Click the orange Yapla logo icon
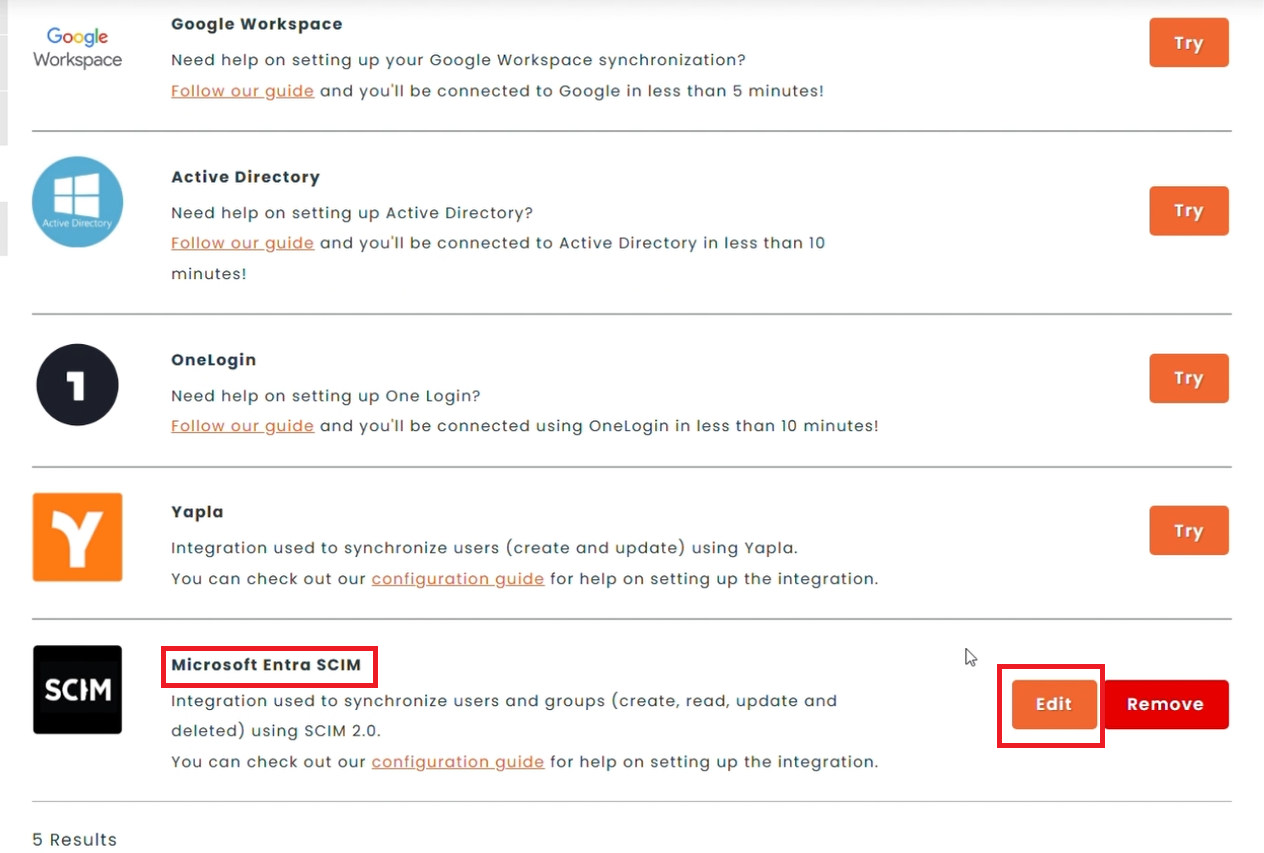The width and height of the screenshot is (1264, 853). pyautogui.click(x=77, y=537)
